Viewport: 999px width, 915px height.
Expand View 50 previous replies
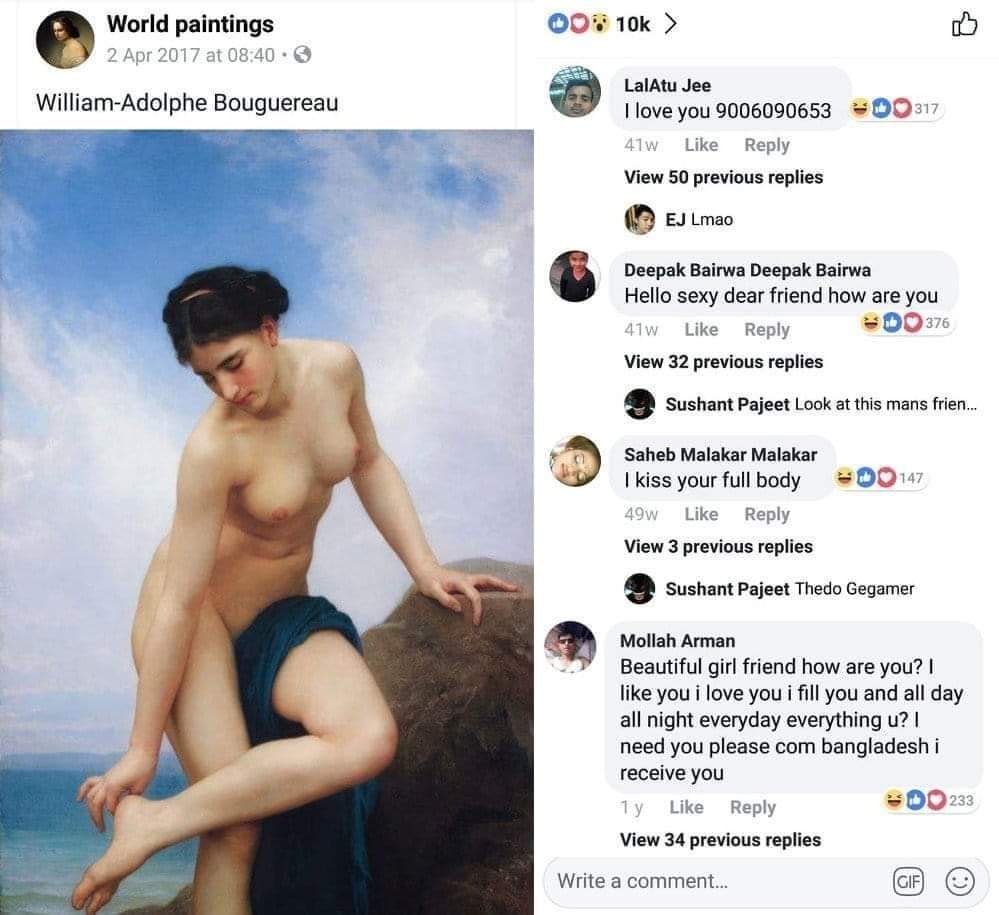coord(723,177)
